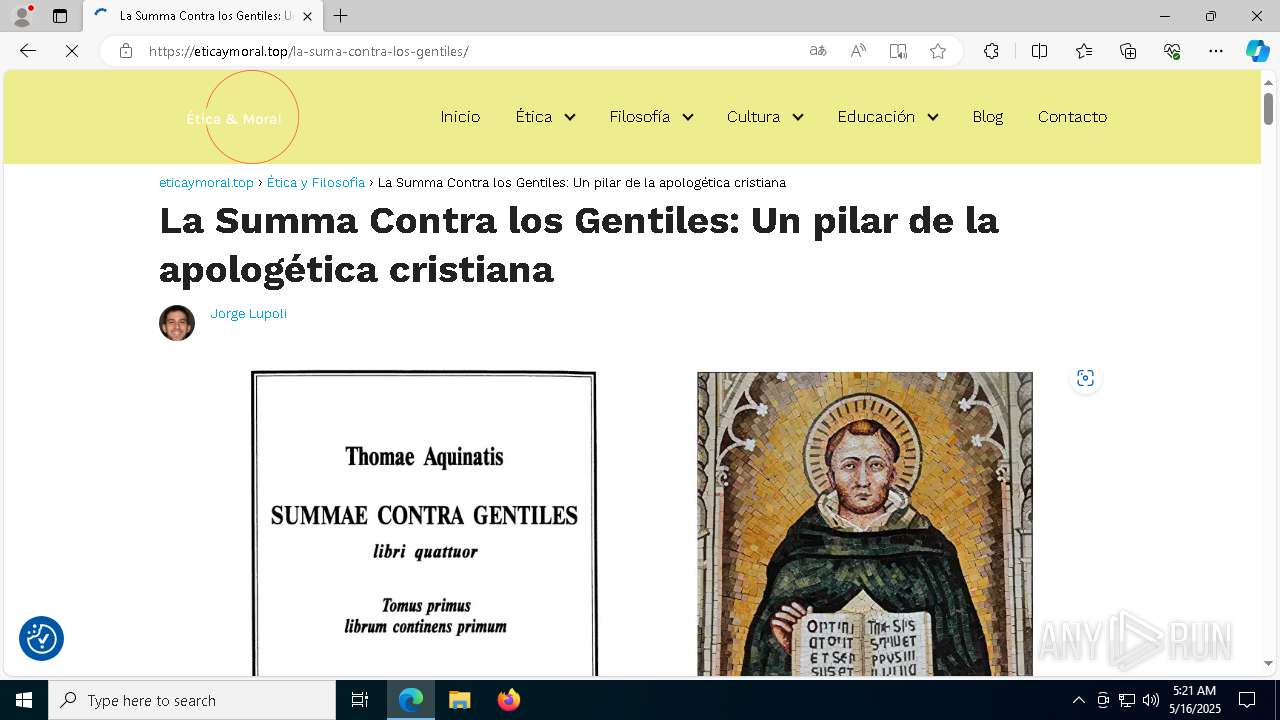
Task: Go back to the previous page
Action: 28,51
